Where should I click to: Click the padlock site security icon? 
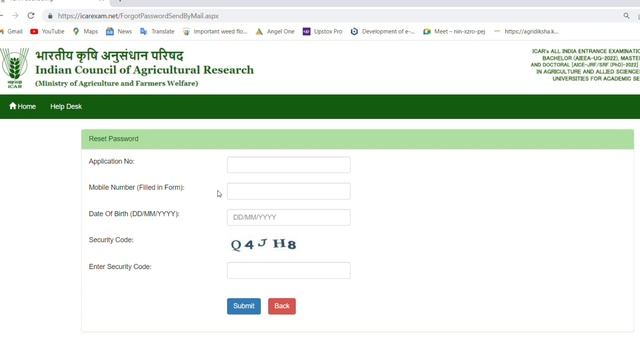coord(50,16)
